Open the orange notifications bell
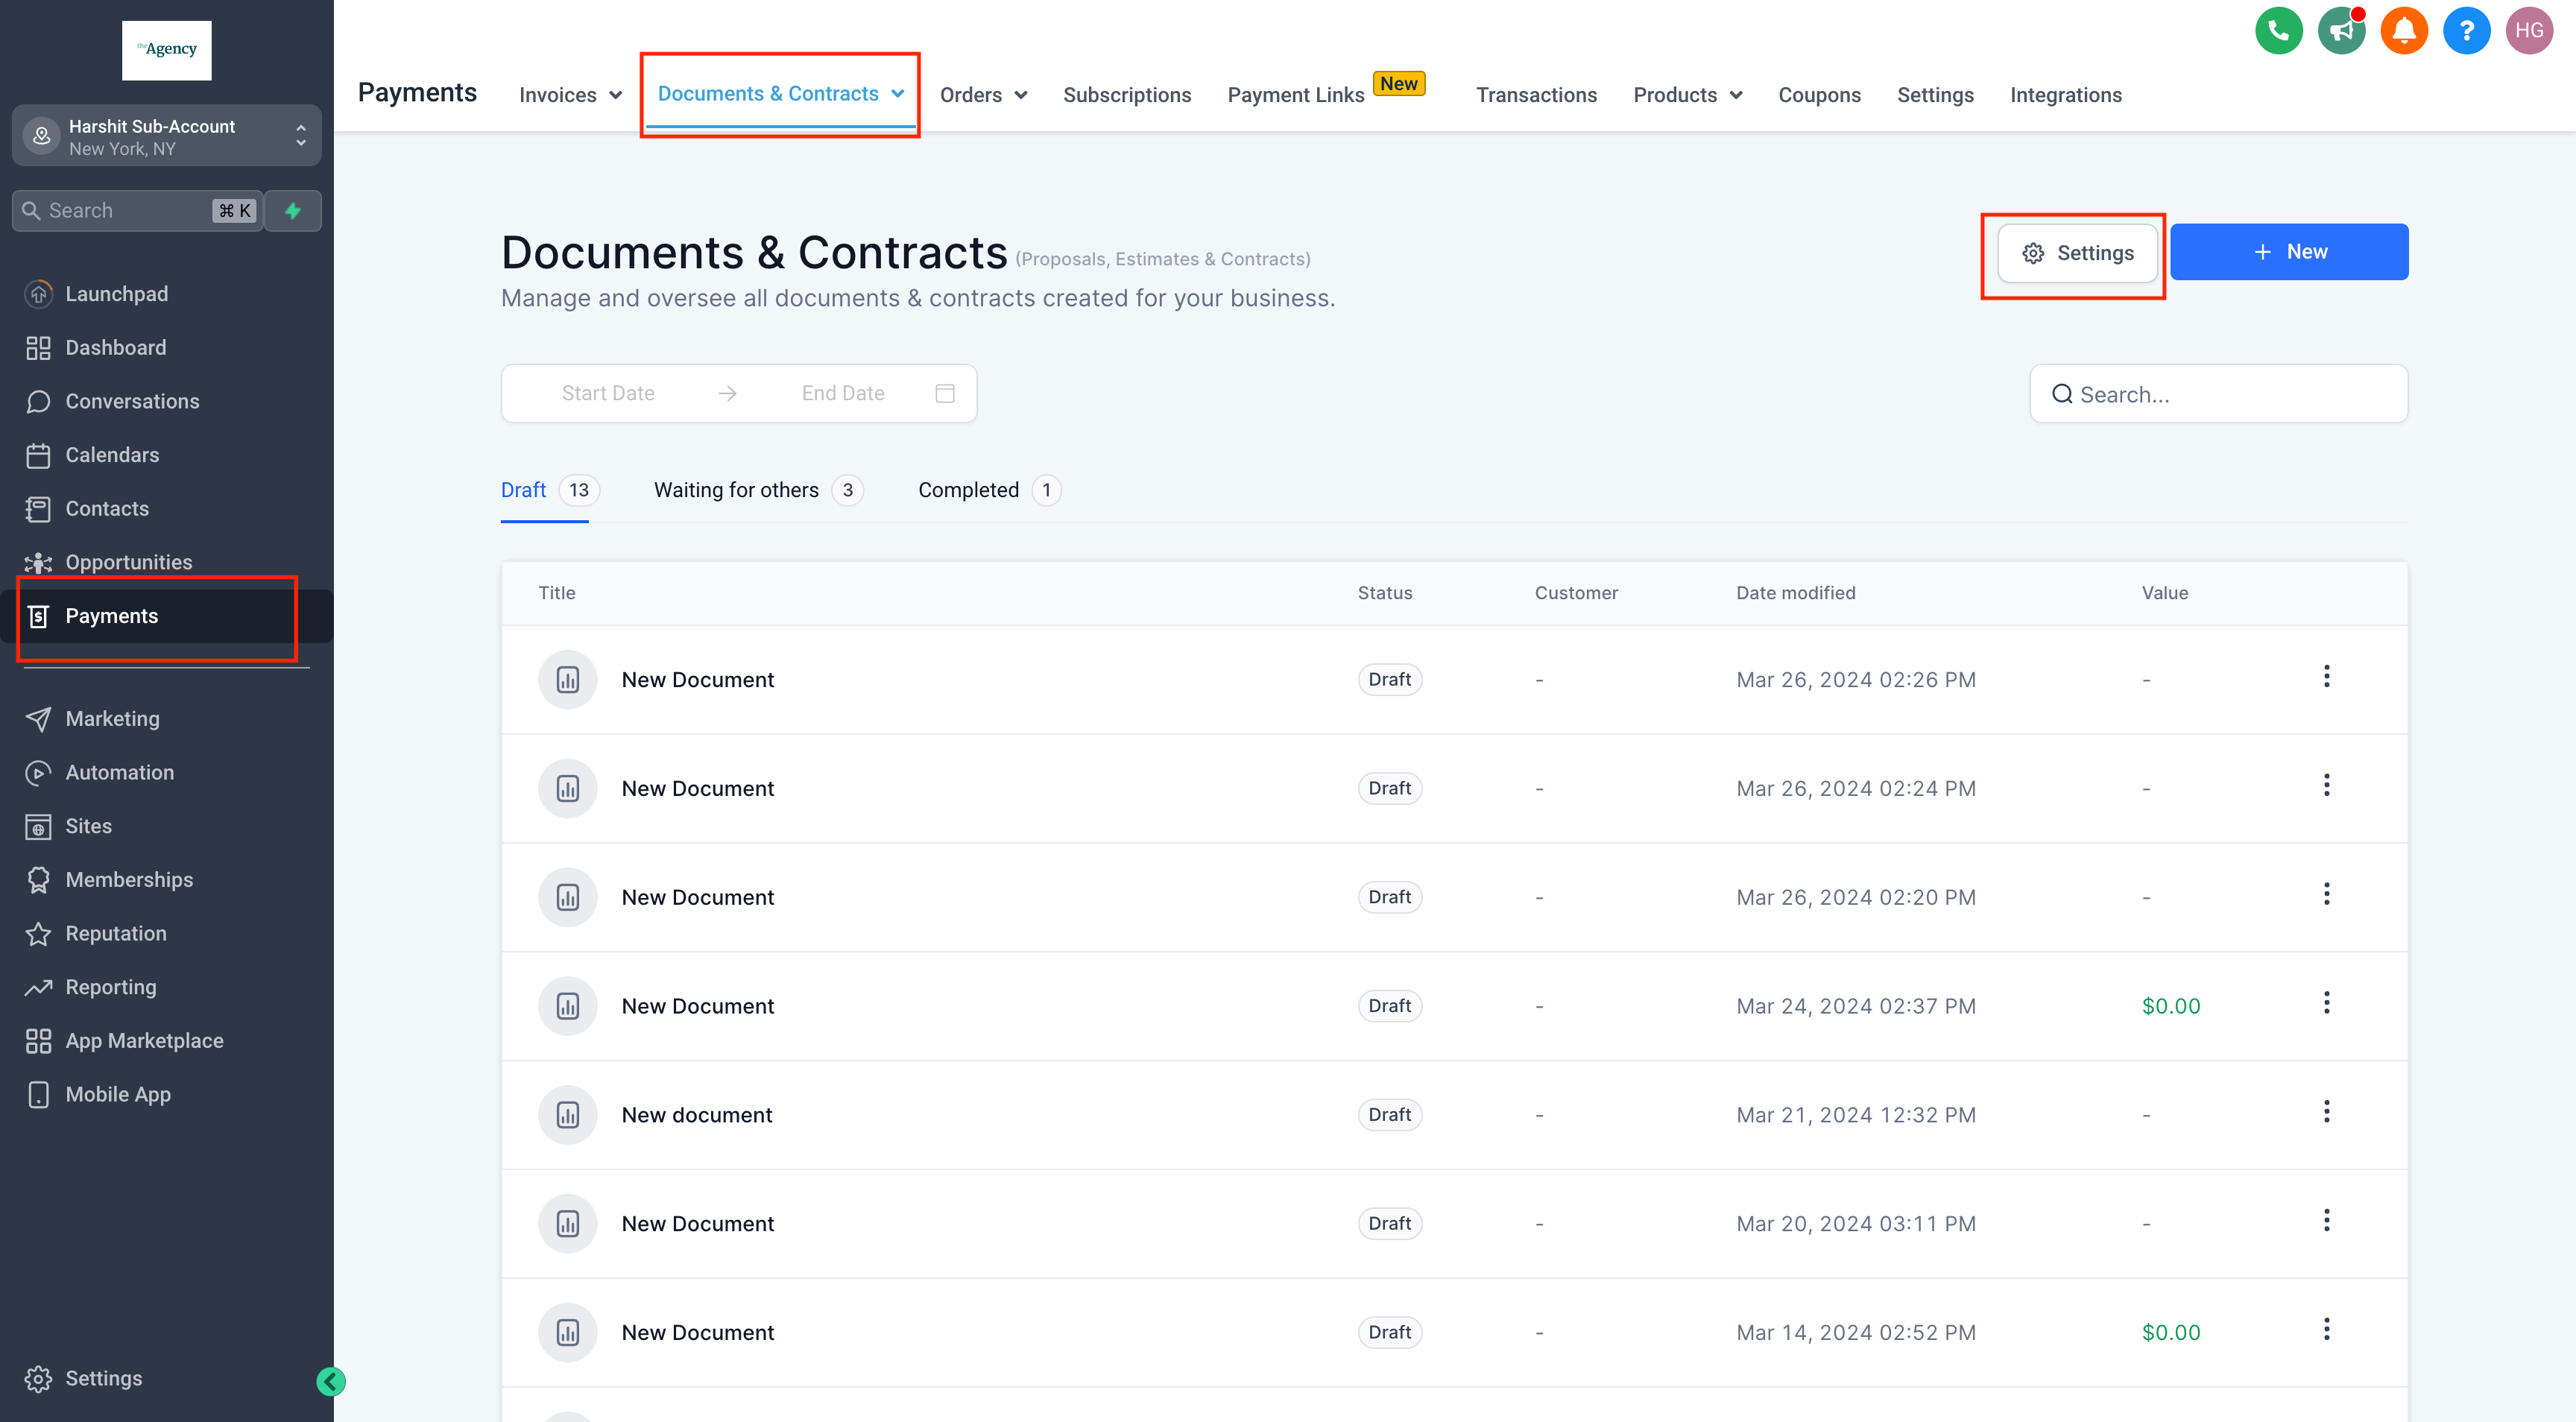 [x=2404, y=31]
